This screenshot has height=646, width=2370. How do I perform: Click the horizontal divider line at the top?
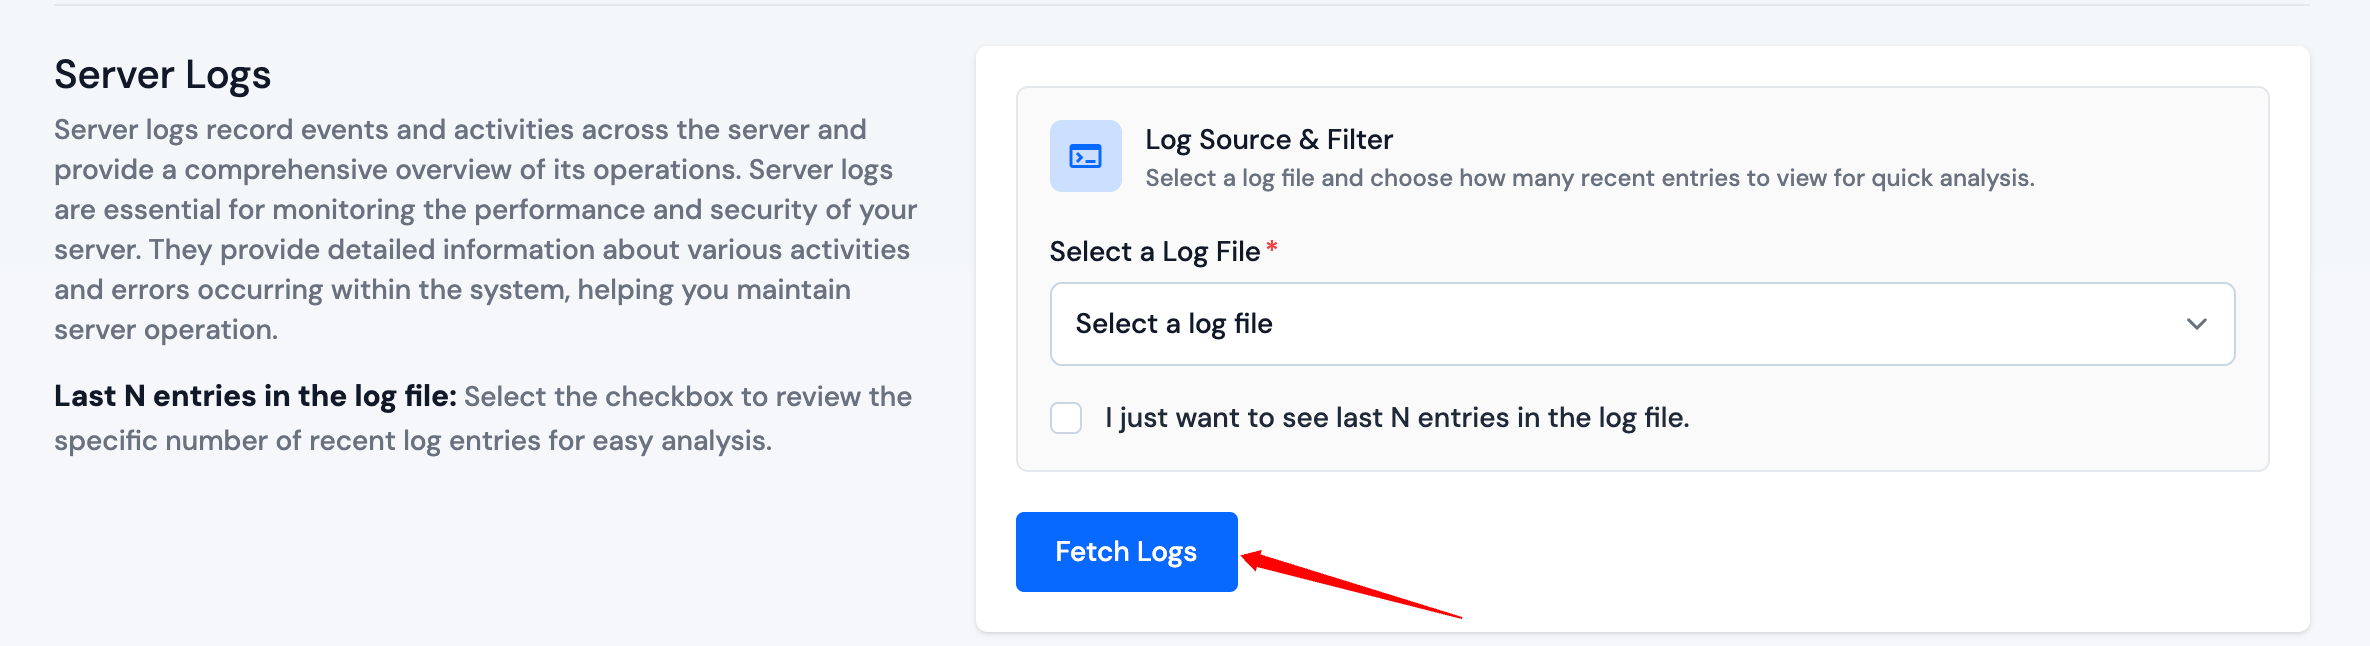click(1180, 5)
